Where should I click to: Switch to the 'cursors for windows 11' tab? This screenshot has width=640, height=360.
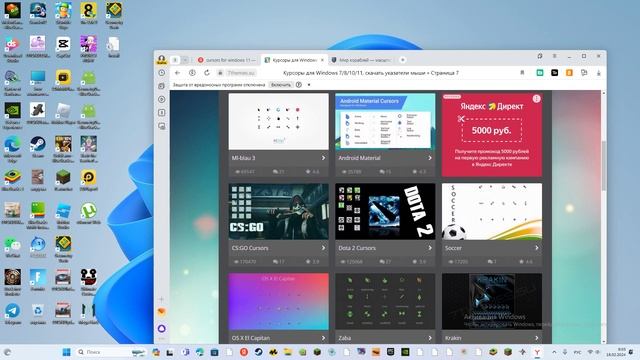coord(227,60)
